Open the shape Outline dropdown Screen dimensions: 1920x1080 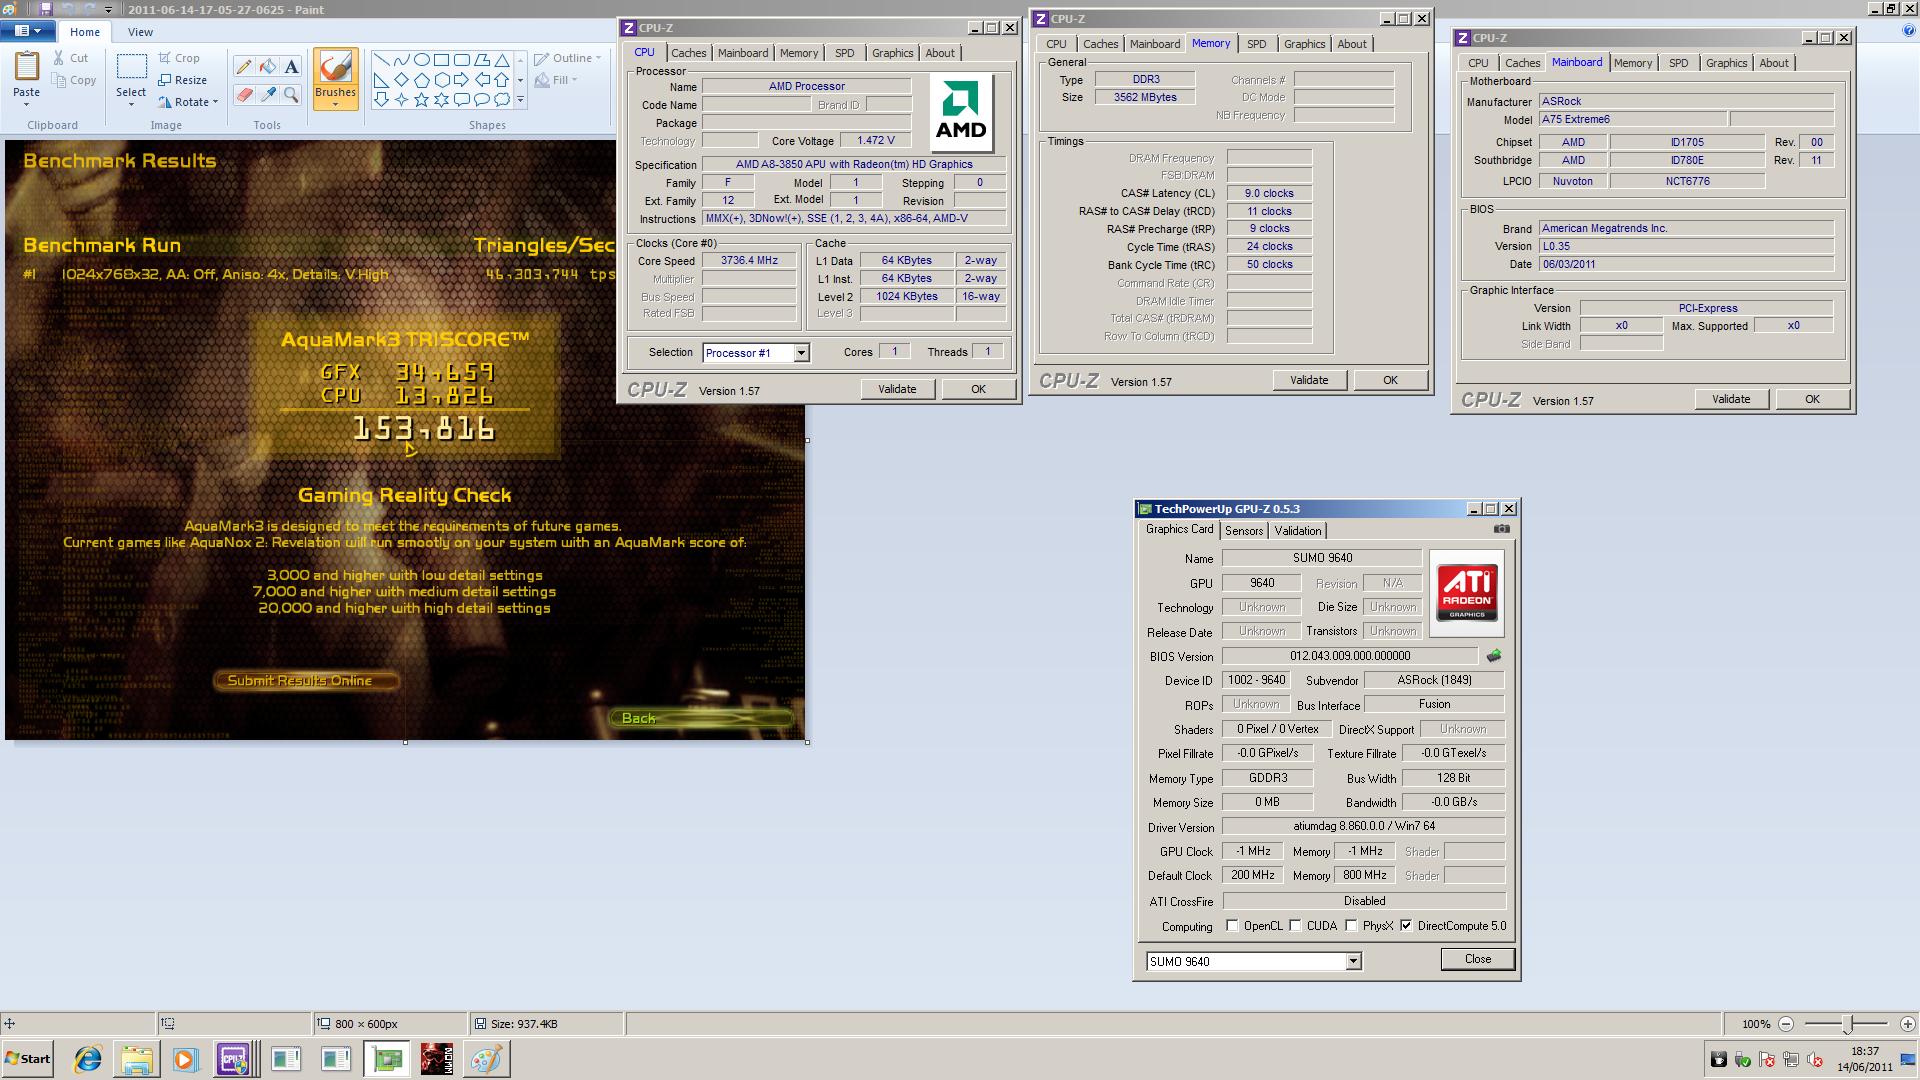[x=567, y=58]
